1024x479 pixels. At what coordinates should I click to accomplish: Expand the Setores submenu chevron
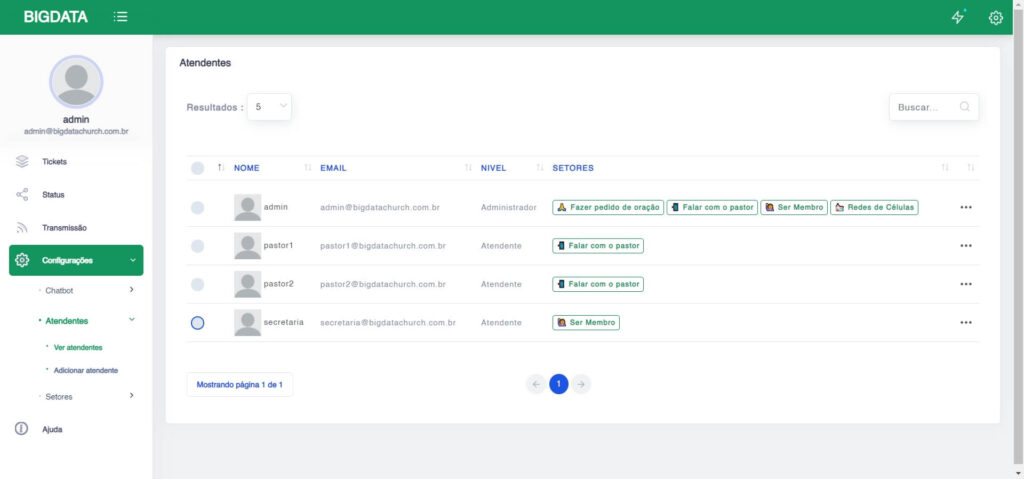tap(131, 395)
